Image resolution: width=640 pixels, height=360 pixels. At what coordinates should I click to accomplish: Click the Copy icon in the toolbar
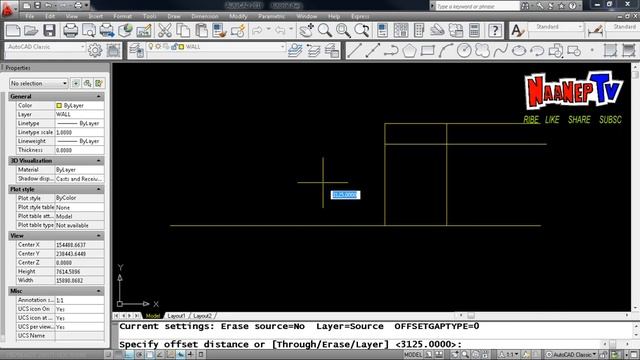click(183, 31)
